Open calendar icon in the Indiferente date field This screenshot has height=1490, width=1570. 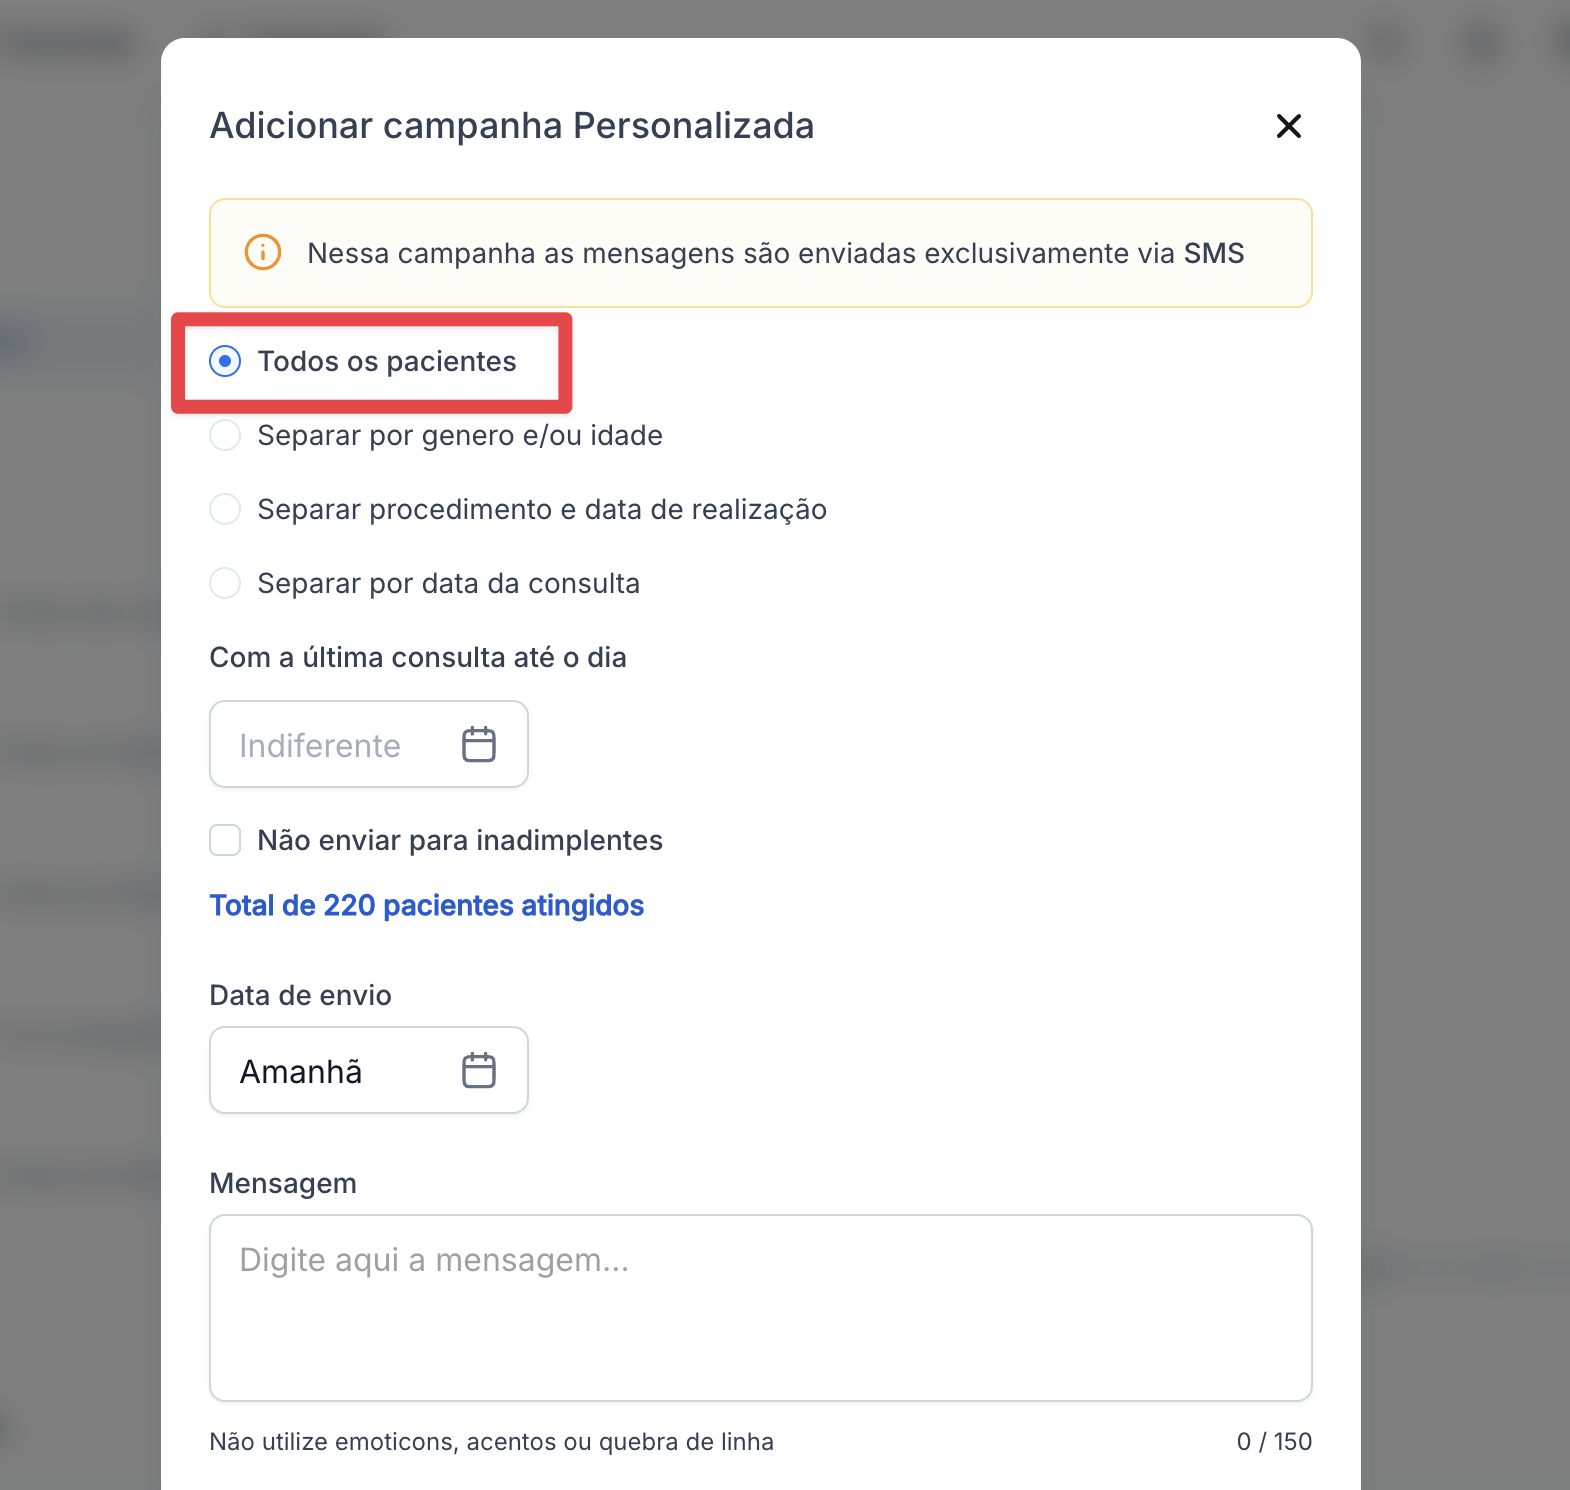point(479,744)
